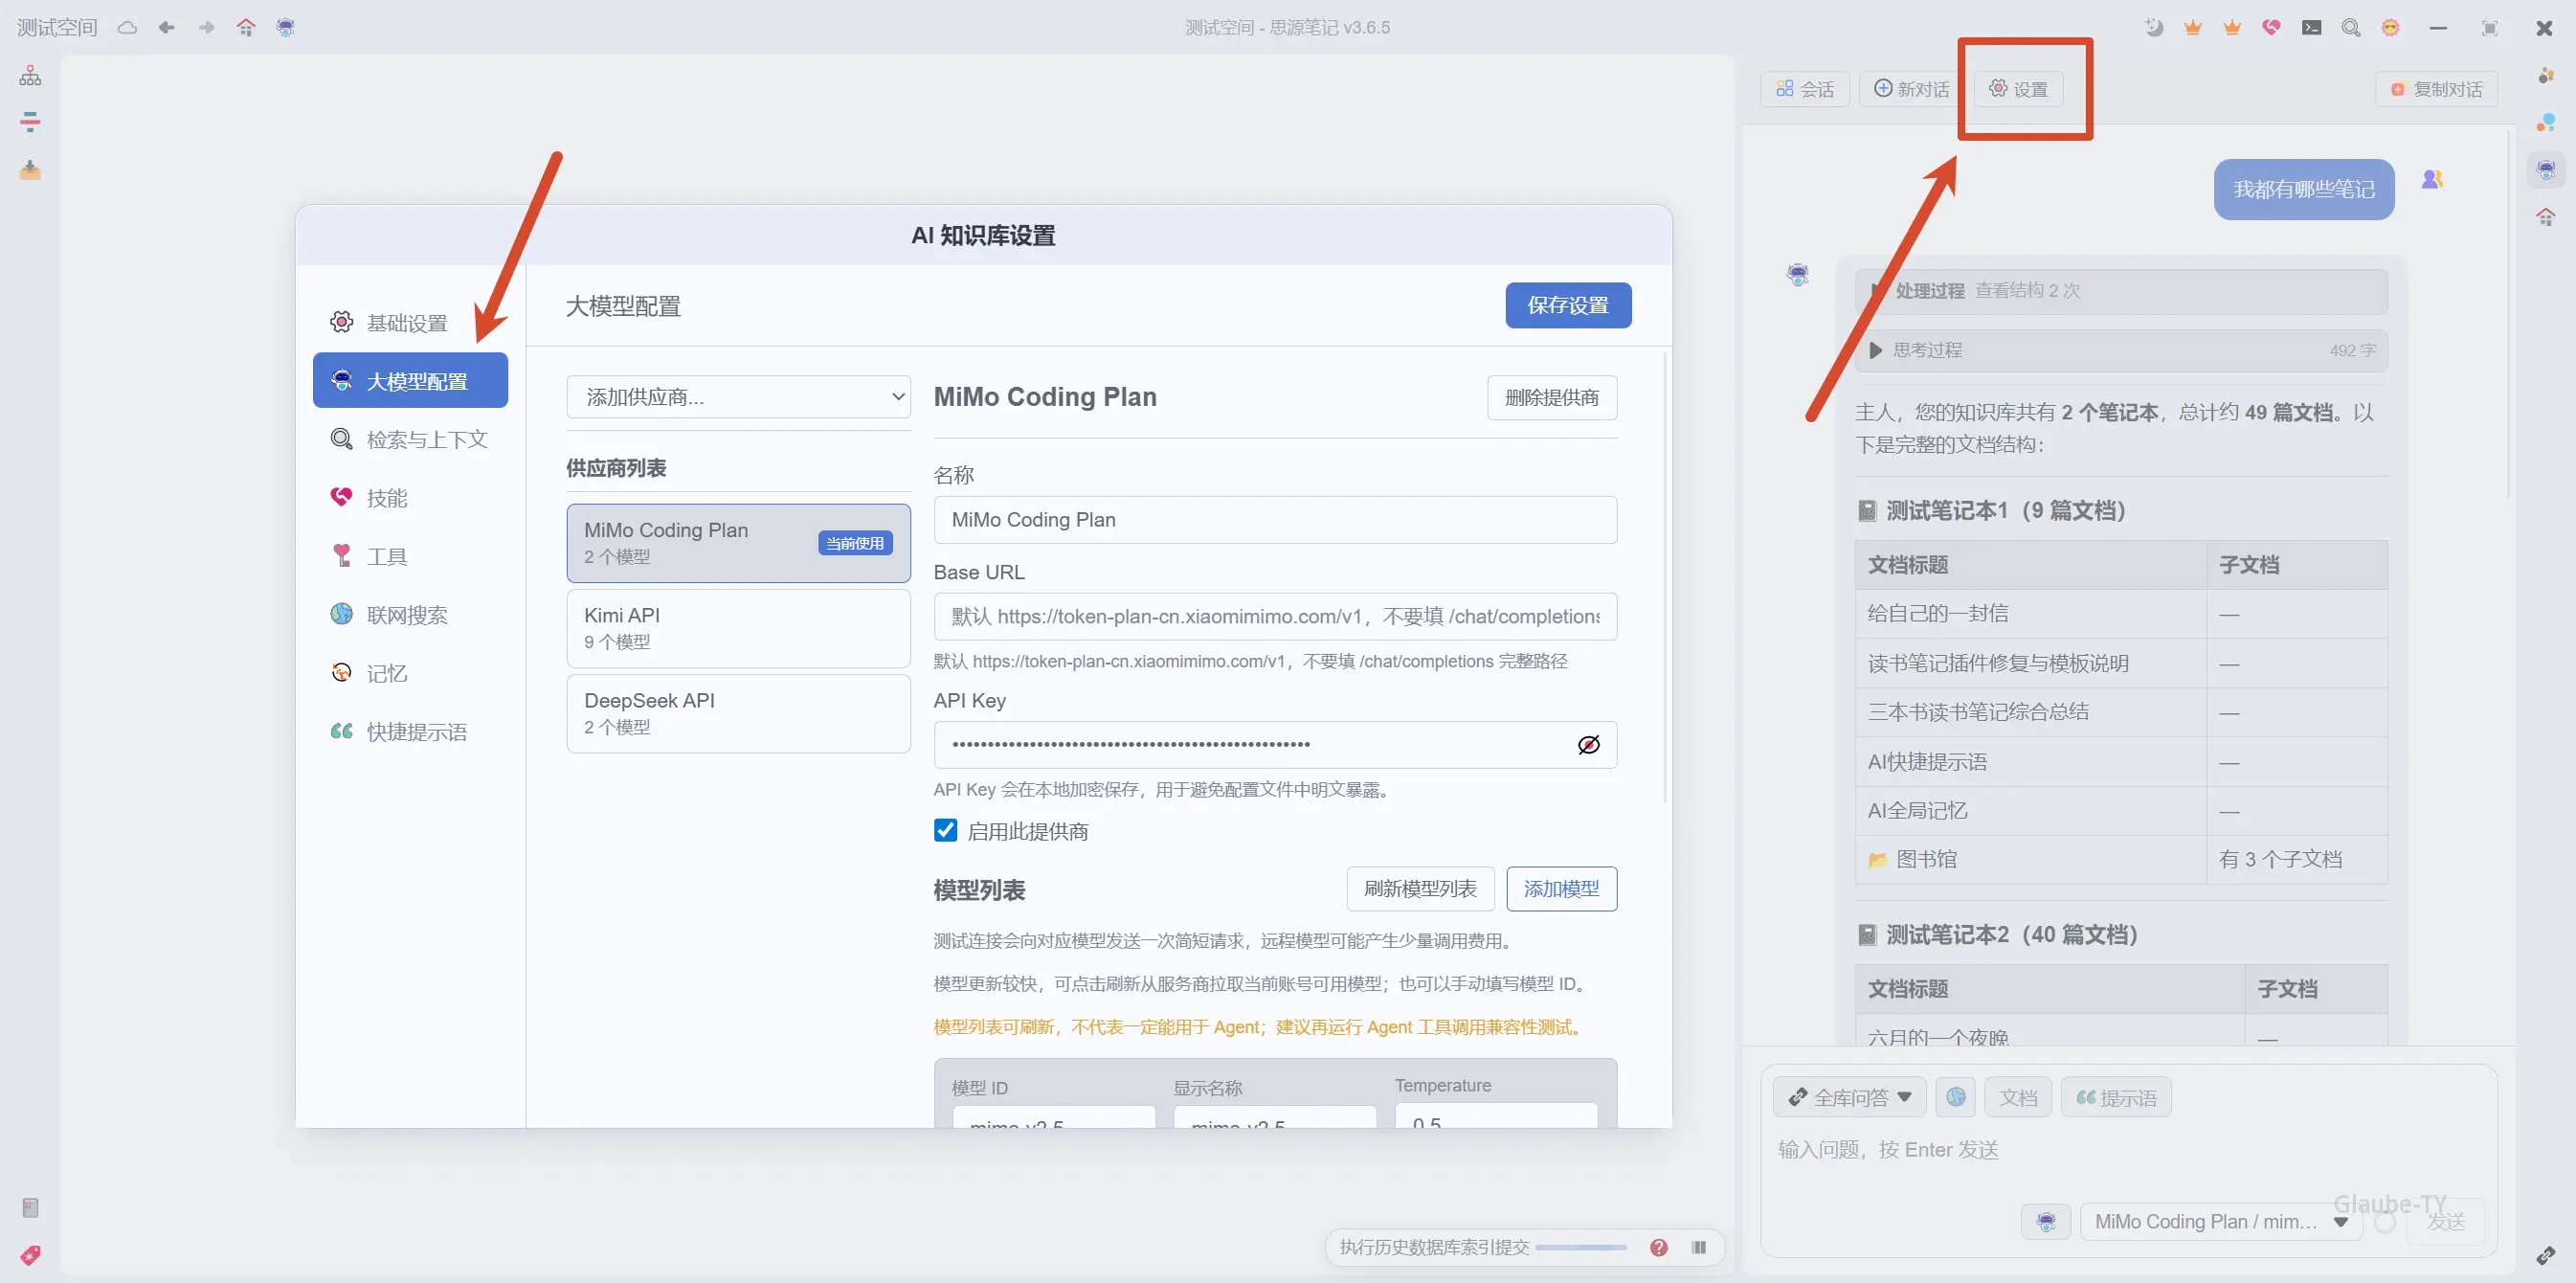Open the 技能 settings tab
The height and width of the screenshot is (1283, 2576).
(x=410, y=497)
